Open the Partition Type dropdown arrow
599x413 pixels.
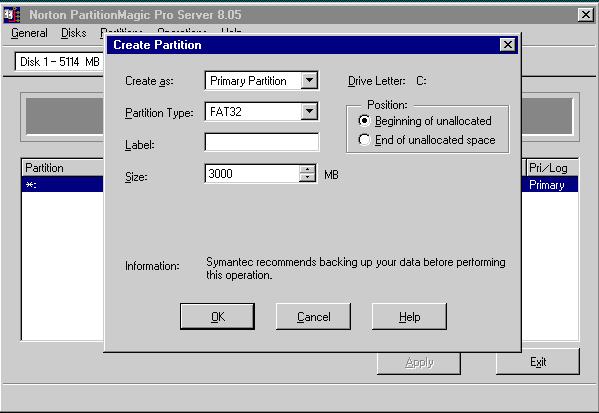309,112
